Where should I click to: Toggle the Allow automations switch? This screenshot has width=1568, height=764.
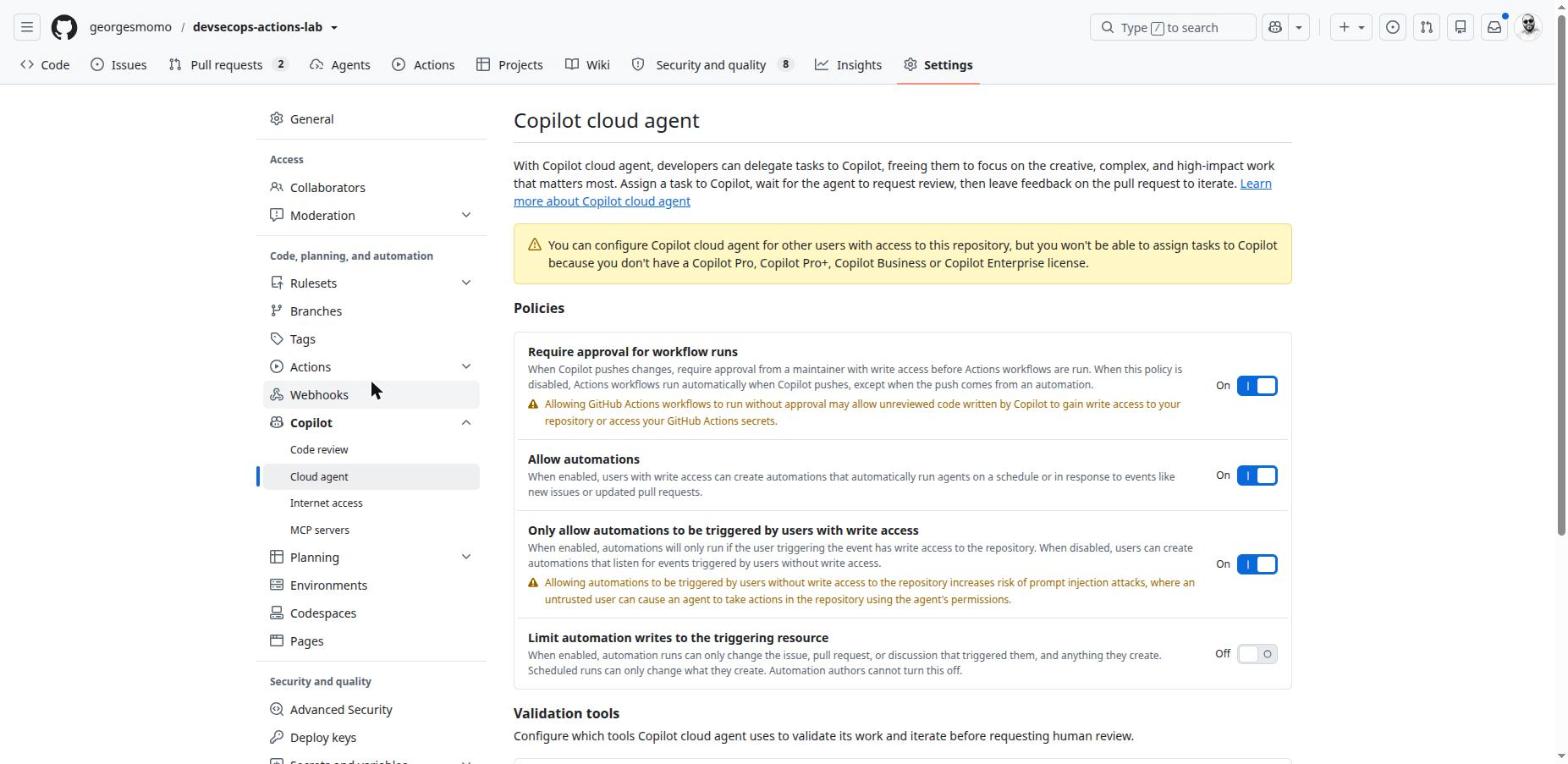(1257, 475)
